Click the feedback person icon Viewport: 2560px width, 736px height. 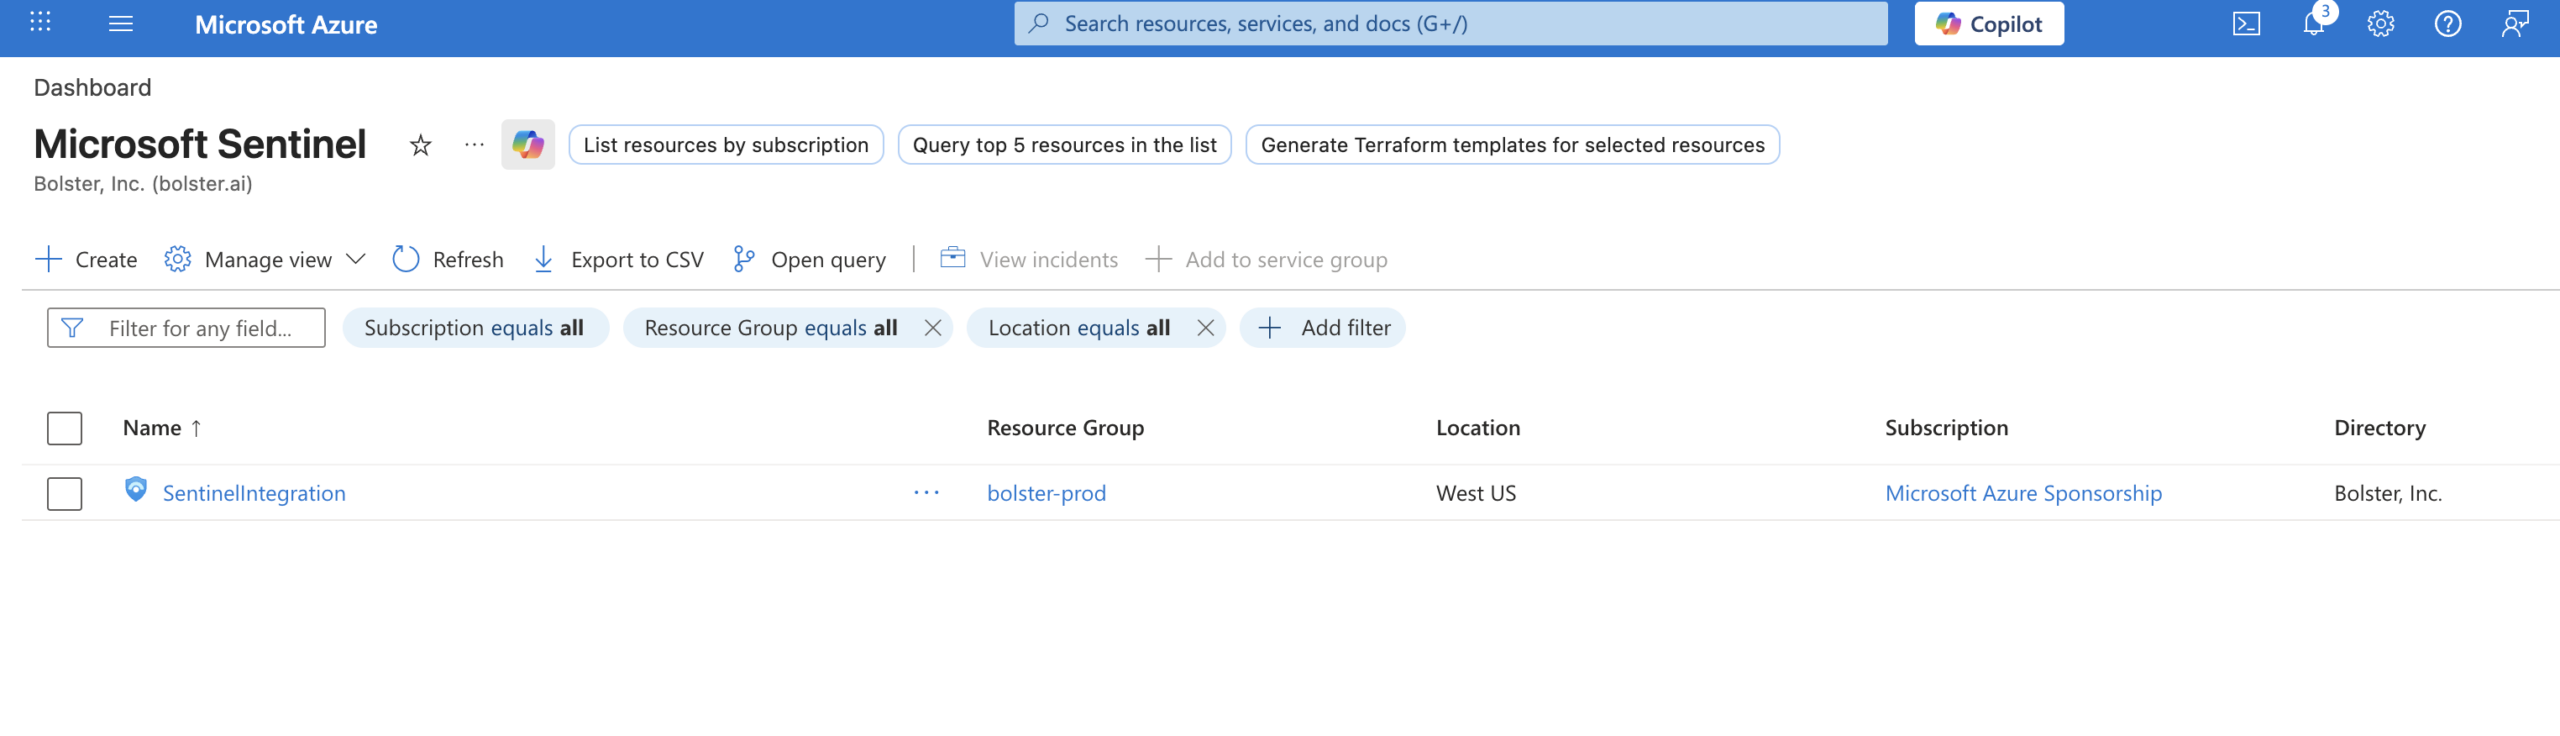2514,24
